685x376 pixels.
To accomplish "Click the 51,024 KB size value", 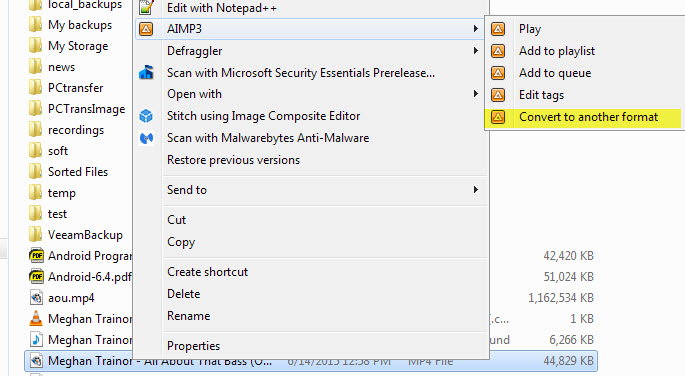I will [x=568, y=277].
